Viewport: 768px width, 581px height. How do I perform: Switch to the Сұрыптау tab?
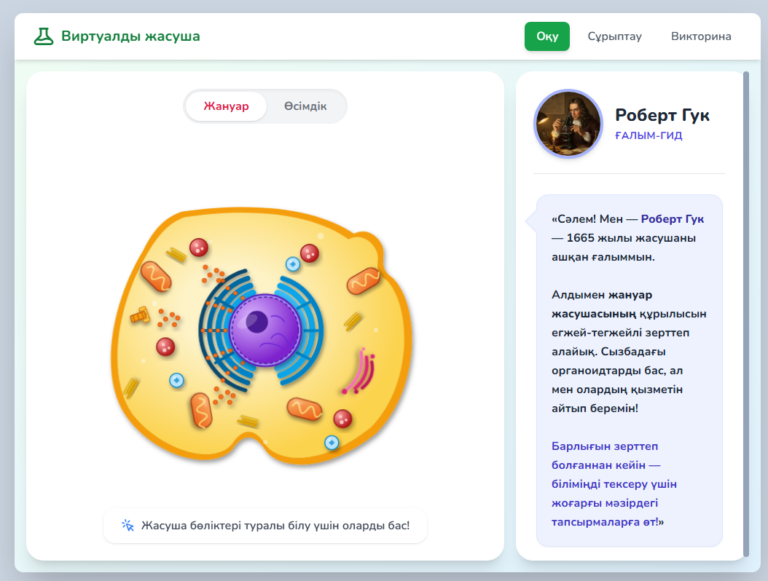click(615, 36)
